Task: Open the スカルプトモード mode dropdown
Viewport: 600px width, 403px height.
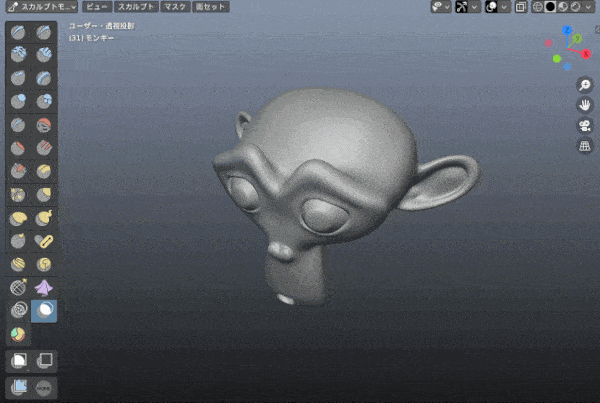Action: click(x=42, y=7)
